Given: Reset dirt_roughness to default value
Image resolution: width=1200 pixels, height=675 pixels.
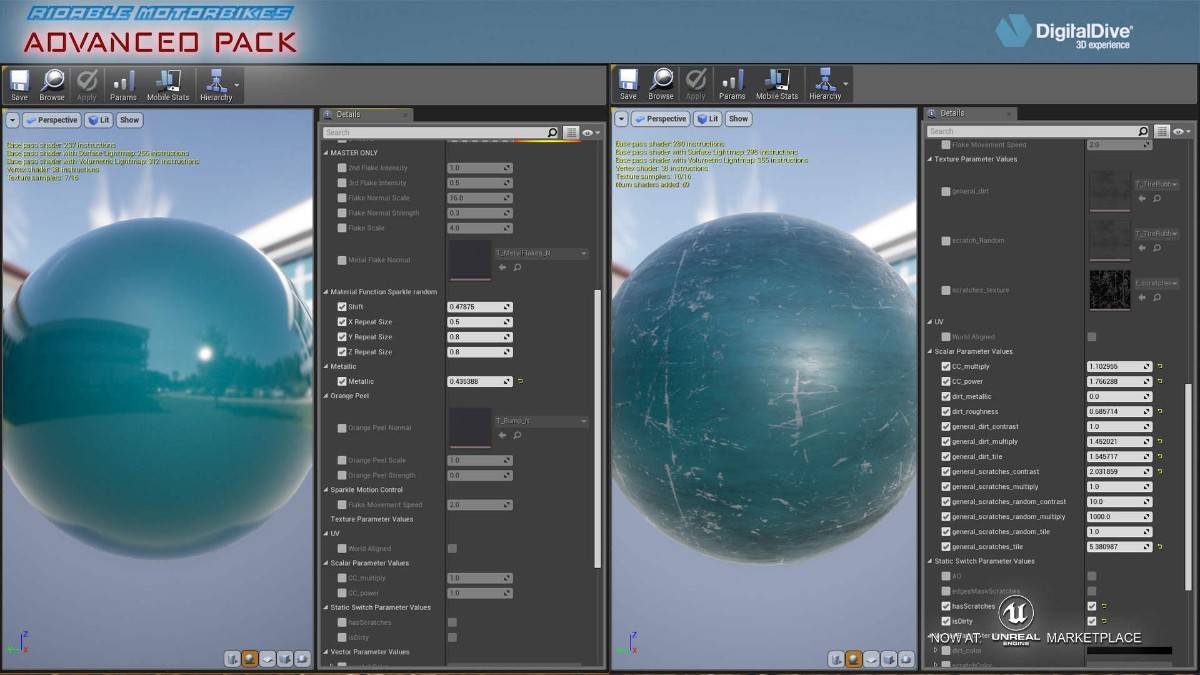Looking at the screenshot, I should pos(1160,412).
